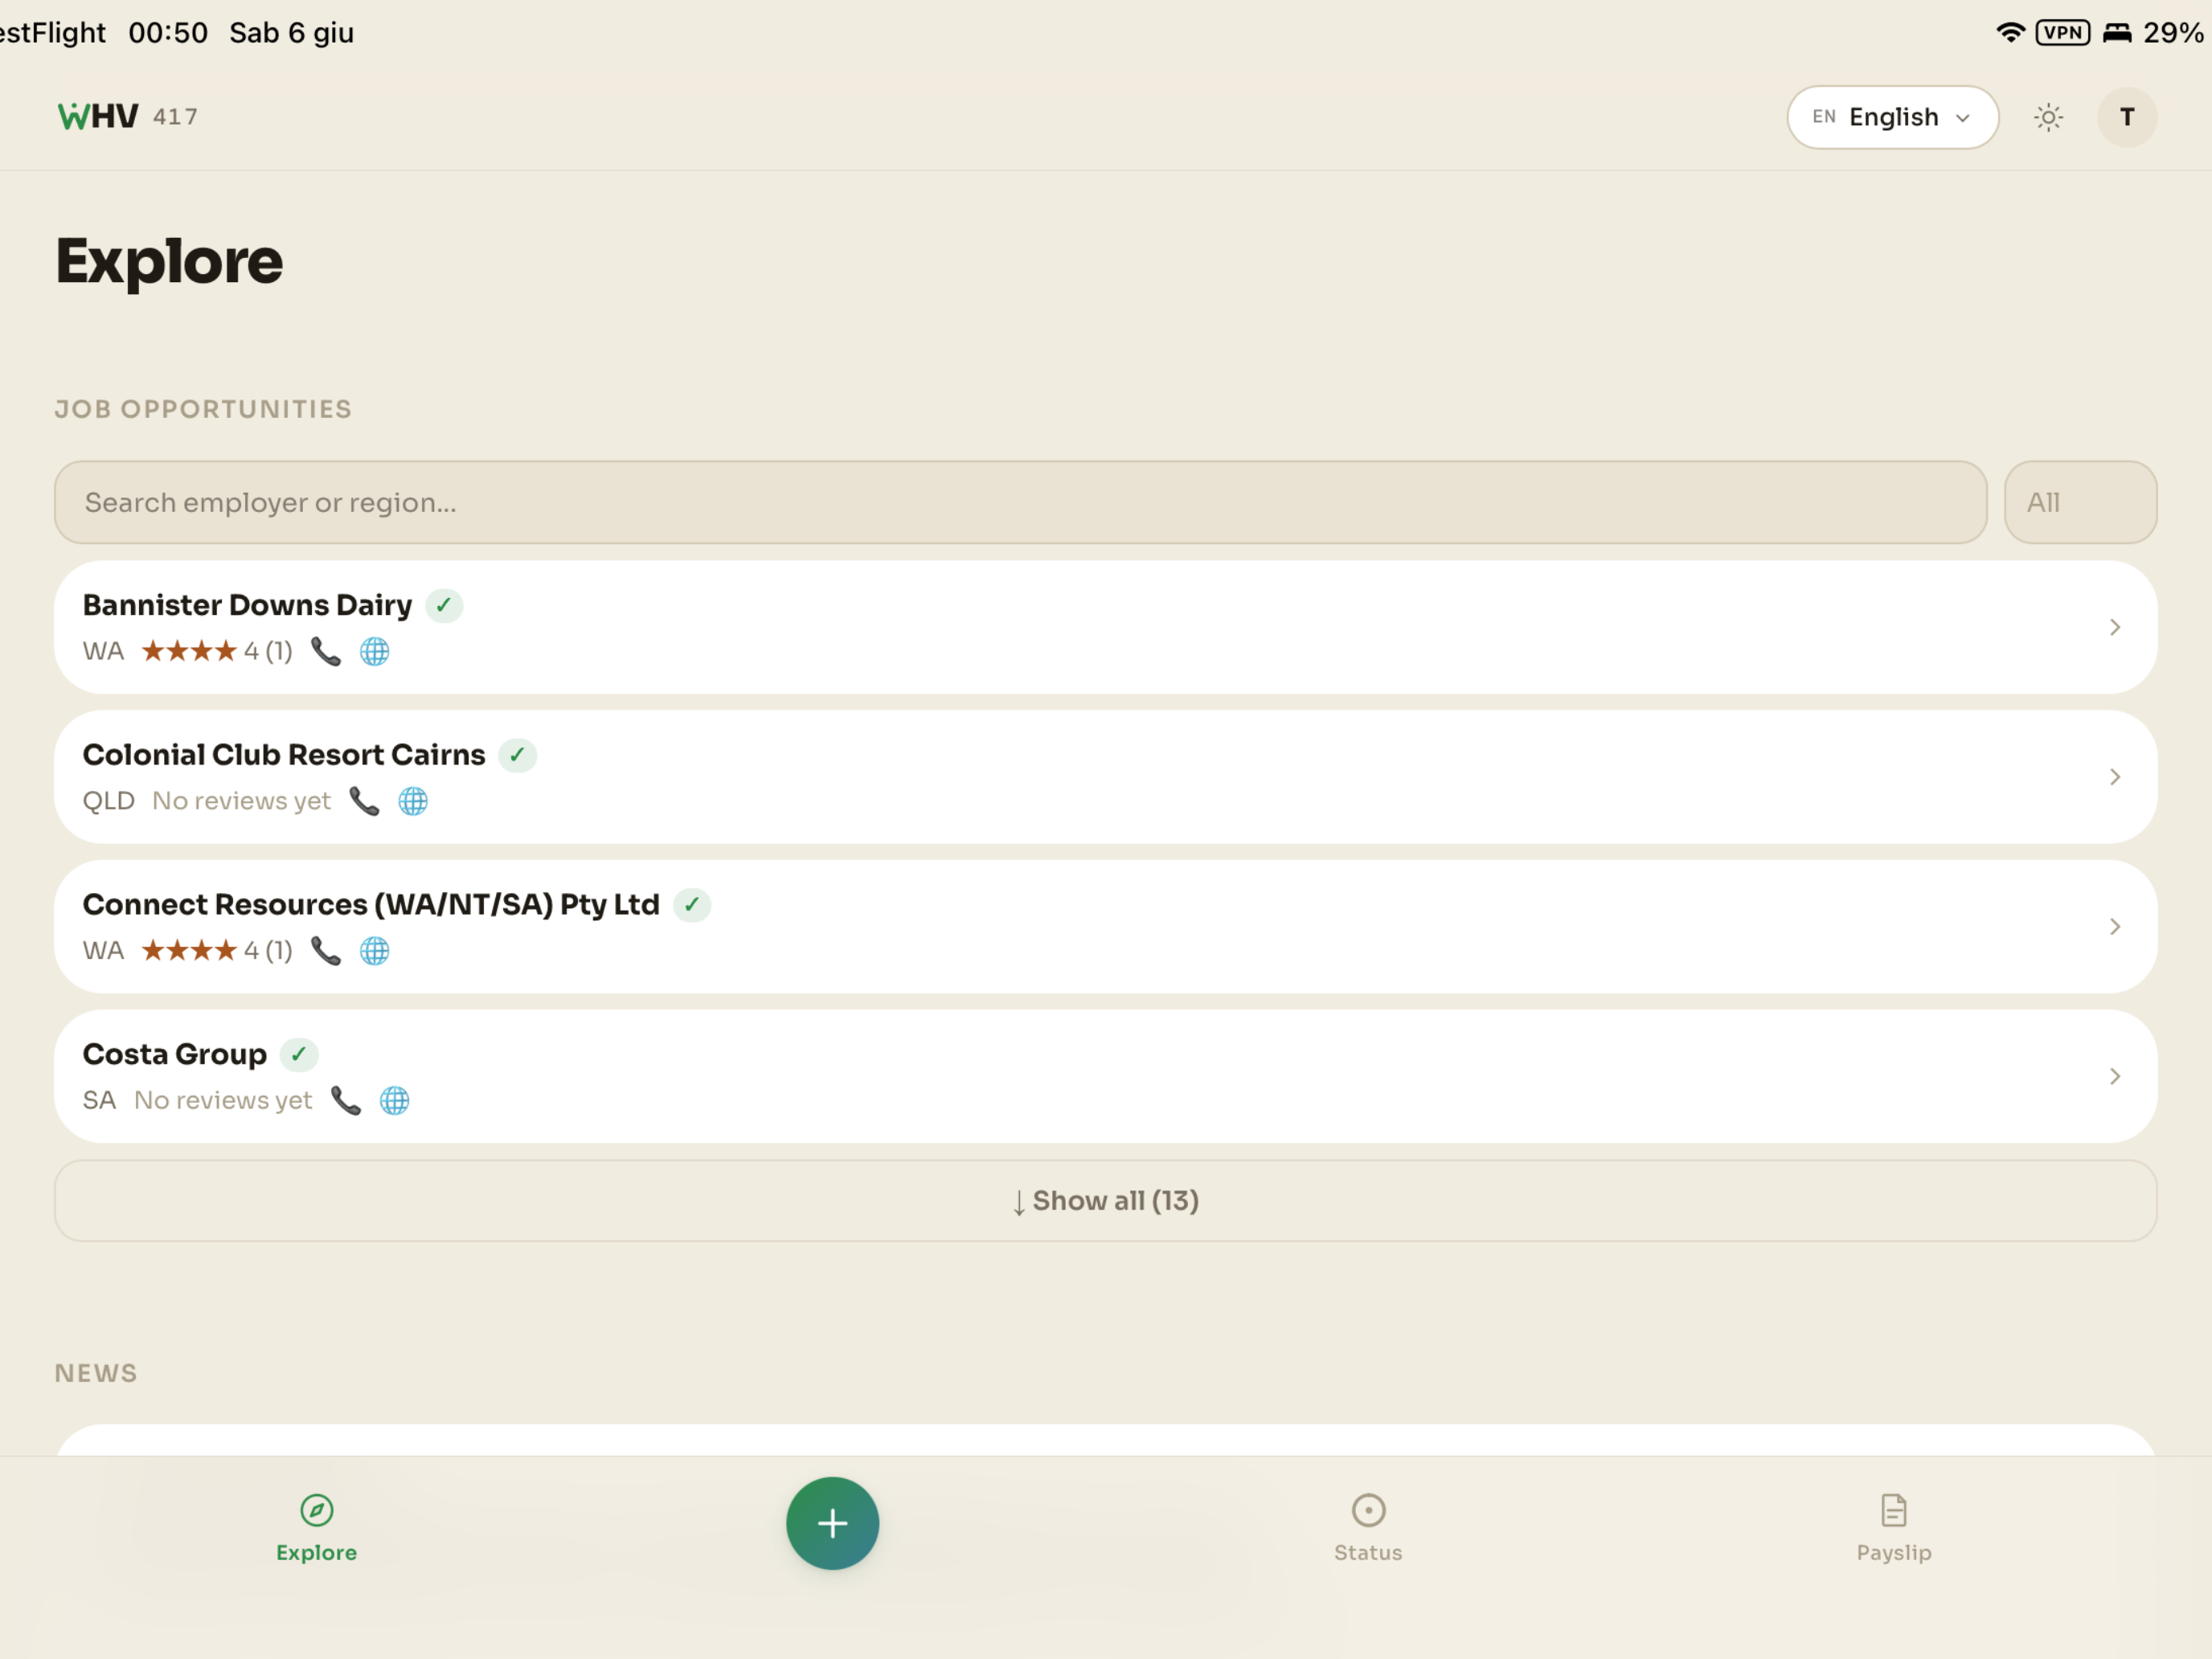Open Connect Resources (WA/NT/SA) Pty Ltd name
The image size is (2212, 1659).
(371, 905)
